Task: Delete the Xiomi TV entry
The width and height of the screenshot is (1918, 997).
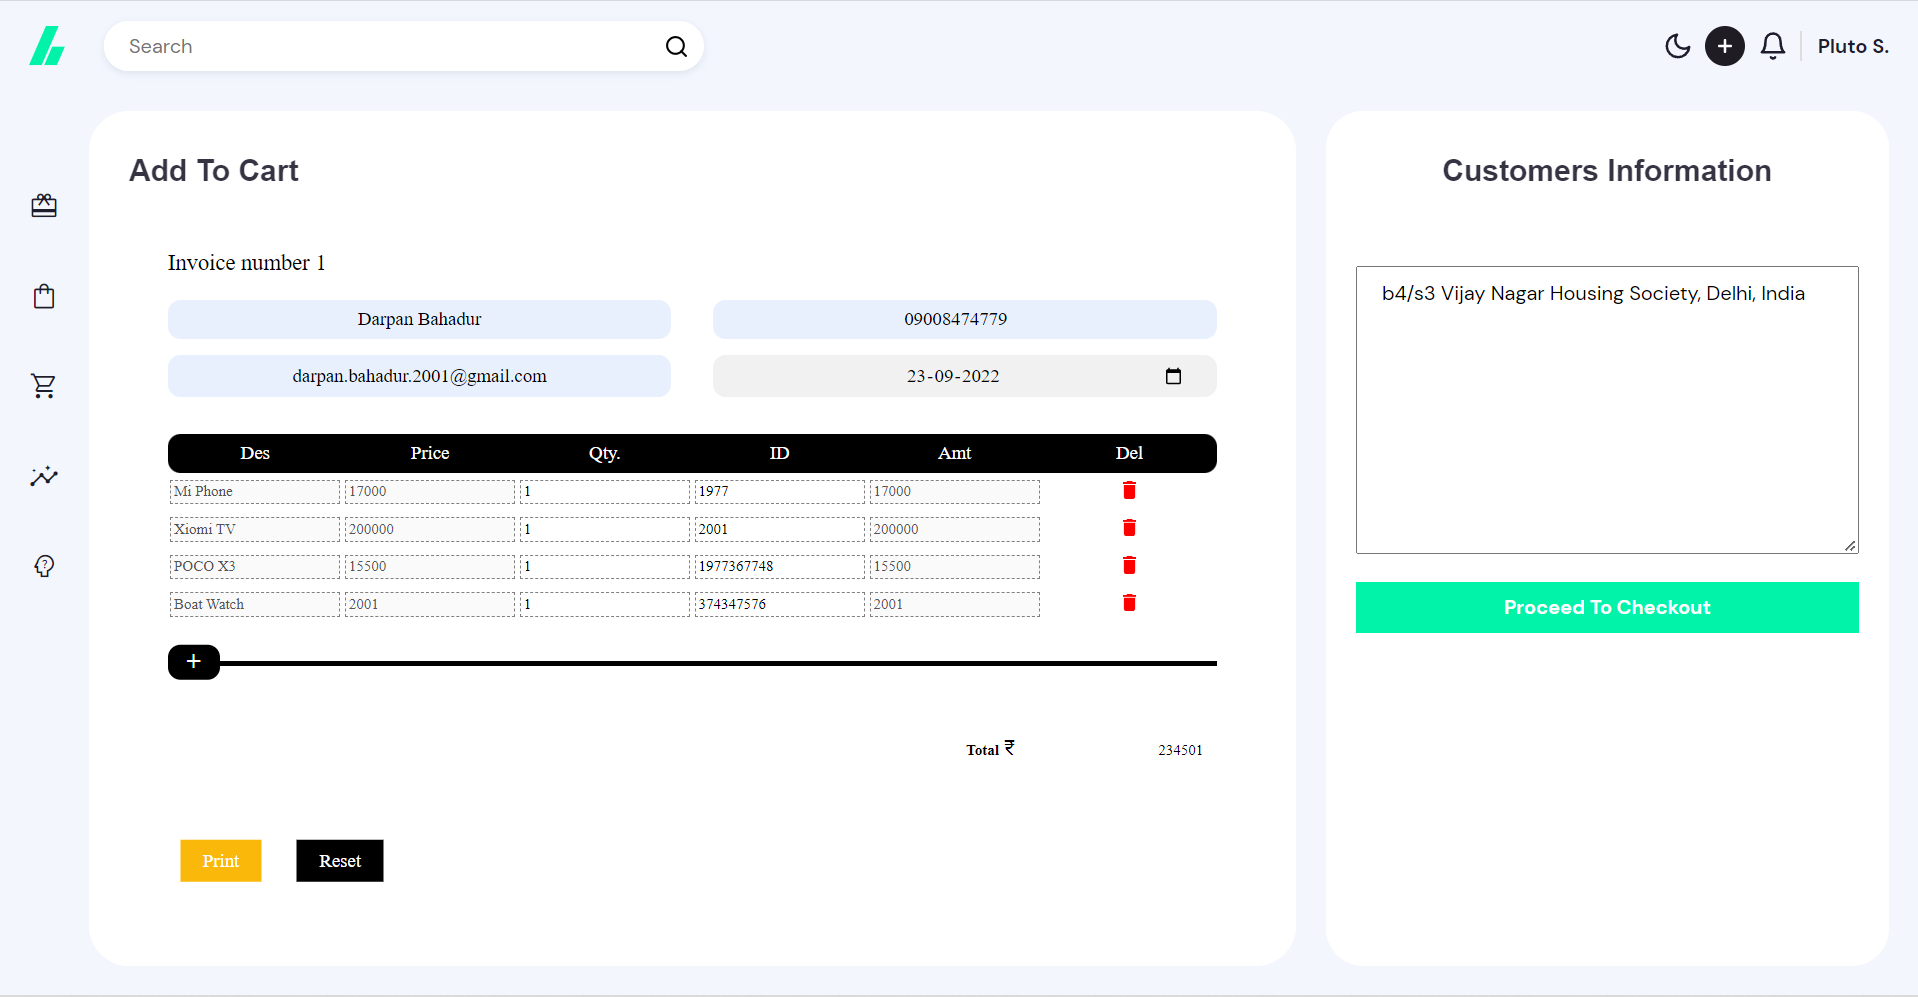Action: [1129, 528]
